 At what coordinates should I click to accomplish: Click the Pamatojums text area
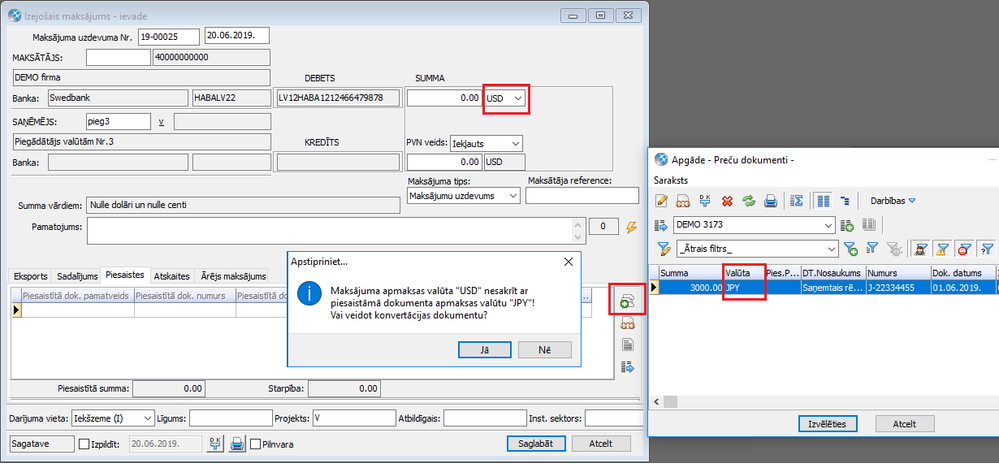(x=330, y=230)
